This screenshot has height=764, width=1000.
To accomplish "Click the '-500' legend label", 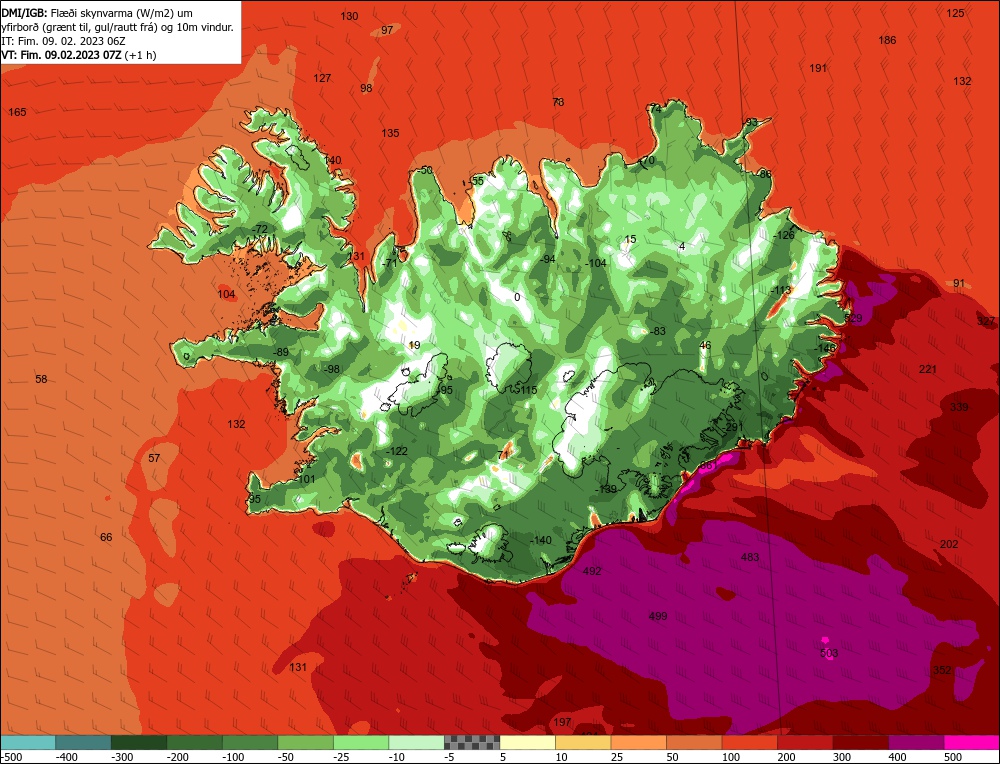I will (11, 757).
